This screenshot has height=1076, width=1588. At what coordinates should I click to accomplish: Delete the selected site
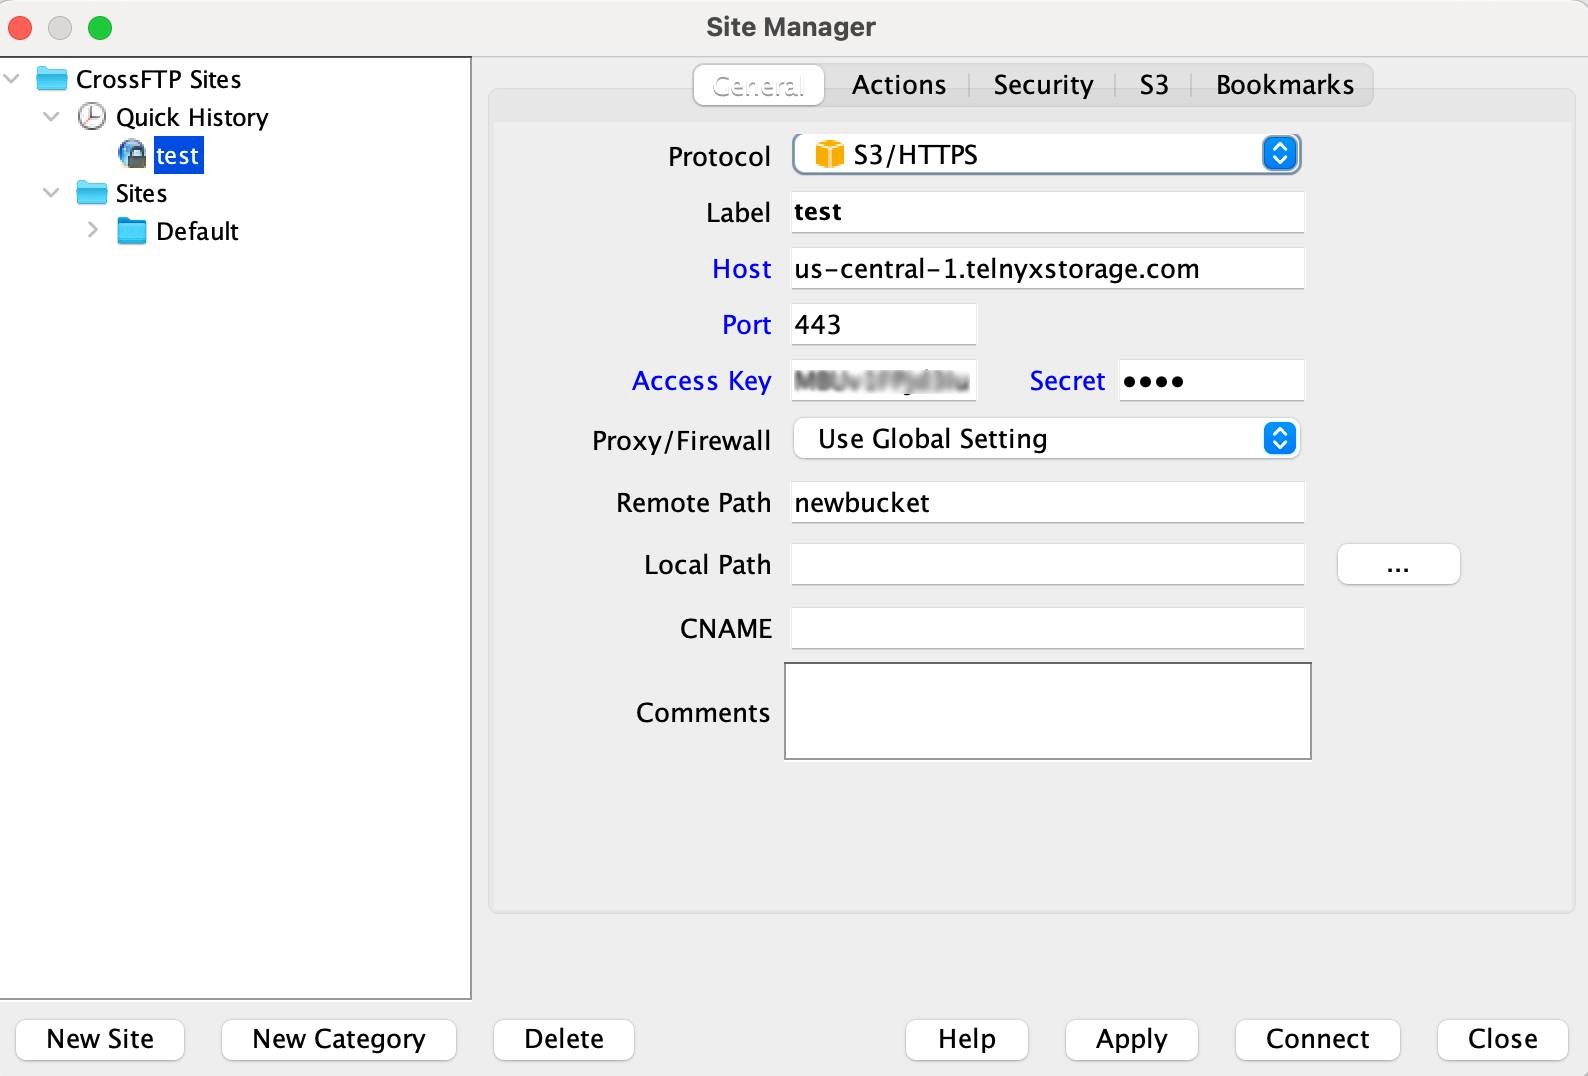click(x=564, y=1040)
